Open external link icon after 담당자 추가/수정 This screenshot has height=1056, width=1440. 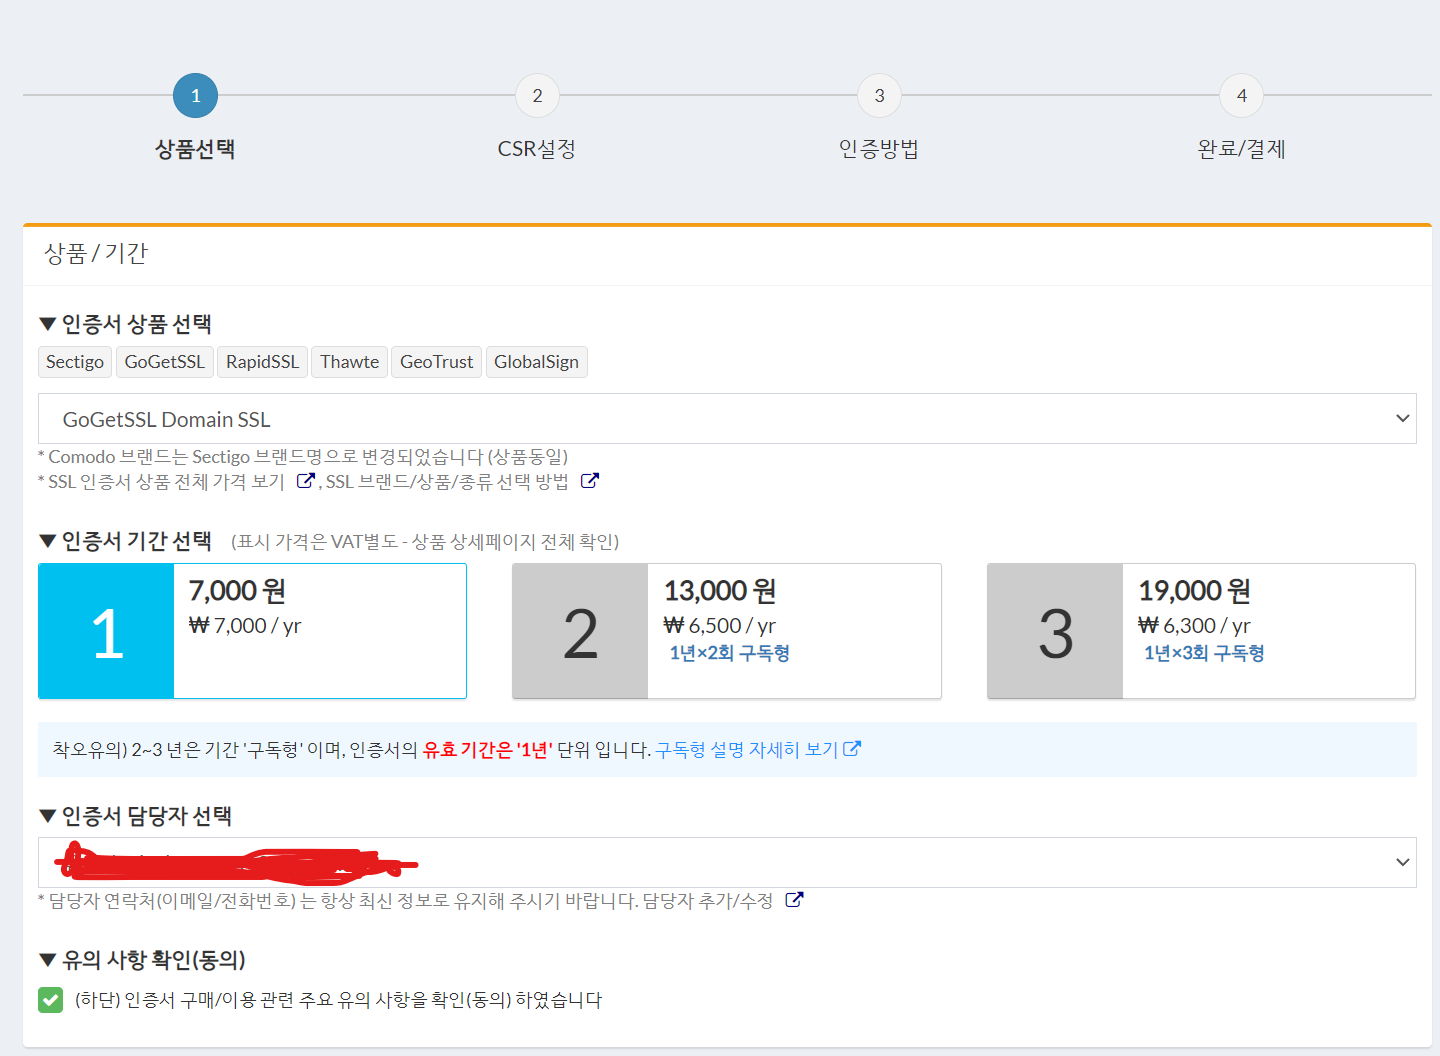point(794,900)
